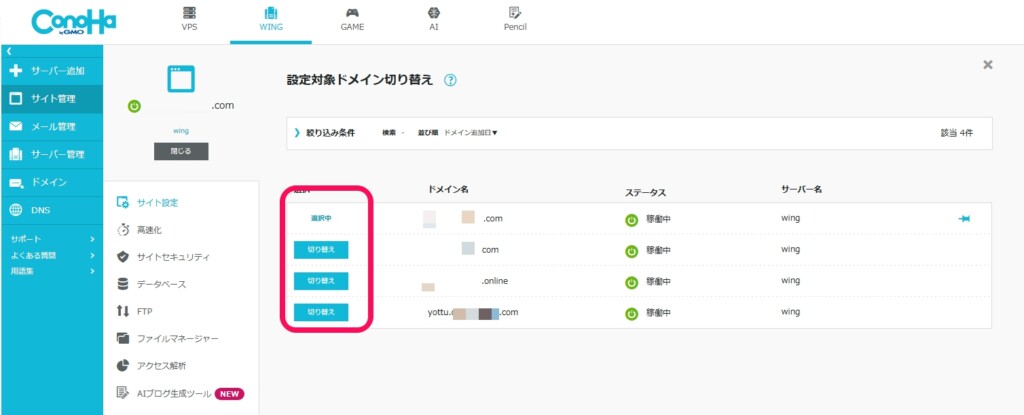Open the Pencil service tab
This screenshot has width=1024, height=415.
[515, 20]
